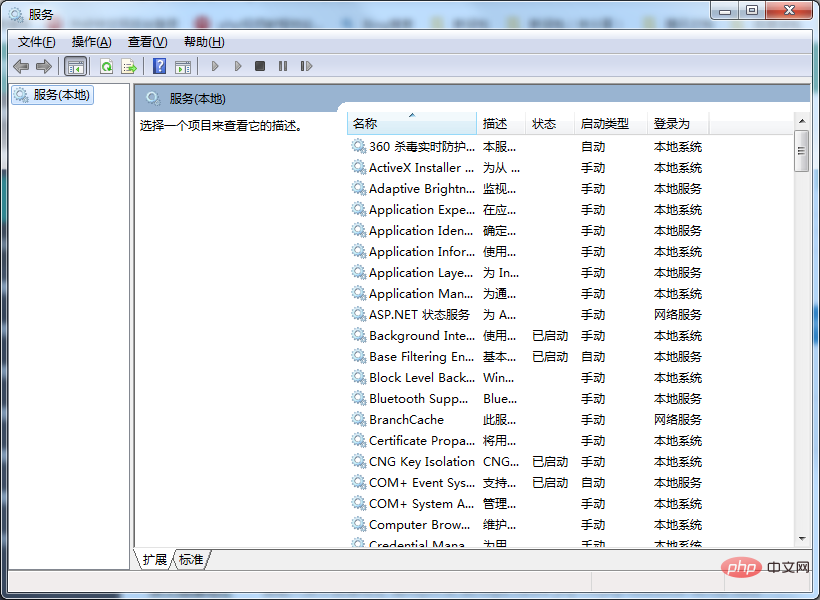Image resolution: width=820 pixels, height=600 pixels.
Task: Click the export list toolbar icon
Action: tap(129, 66)
